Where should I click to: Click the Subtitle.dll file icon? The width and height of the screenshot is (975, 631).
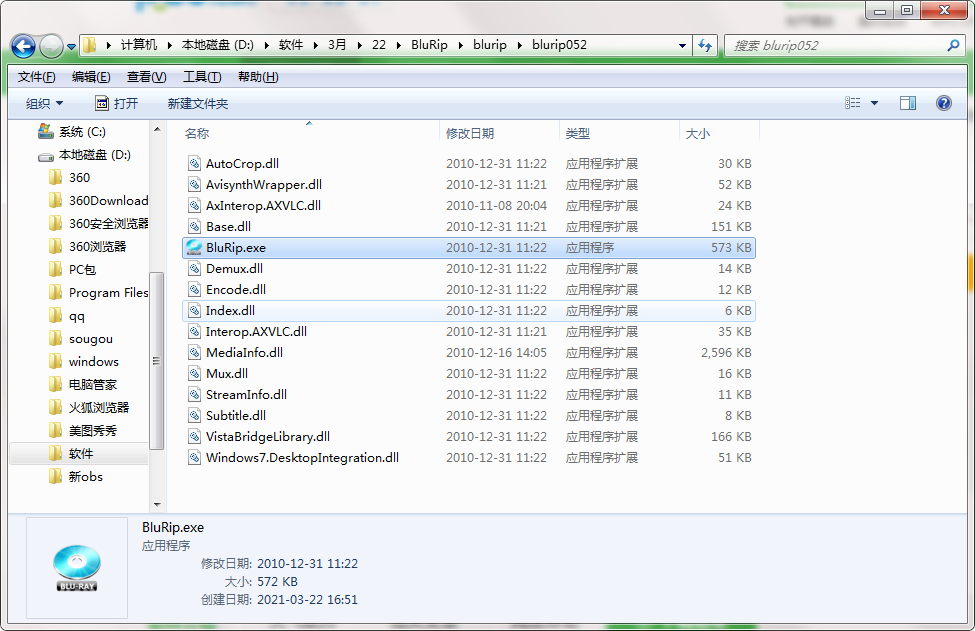195,416
